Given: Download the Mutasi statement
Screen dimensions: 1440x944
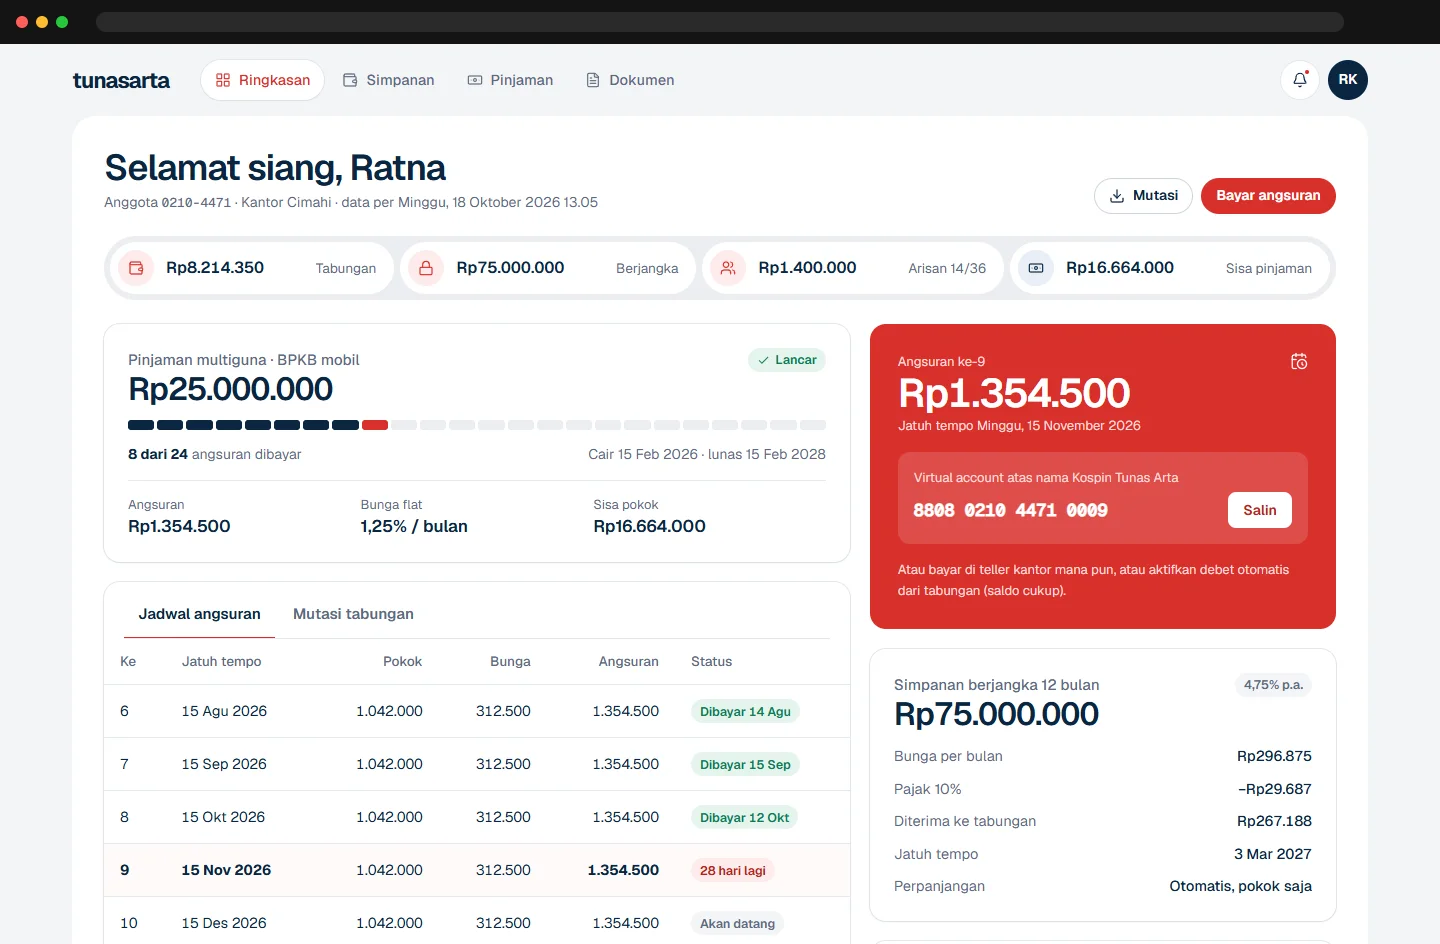Looking at the screenshot, I should [x=1143, y=196].
